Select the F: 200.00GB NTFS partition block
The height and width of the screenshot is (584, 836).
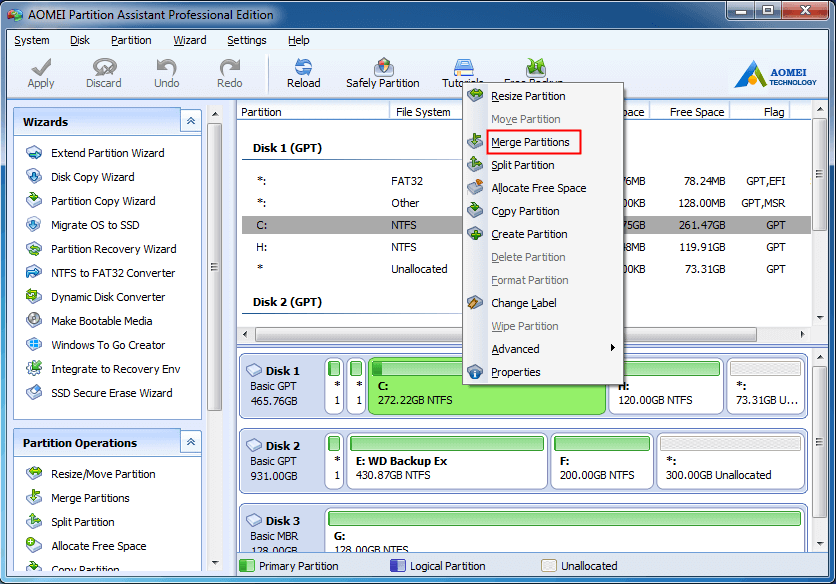[x=601, y=461]
